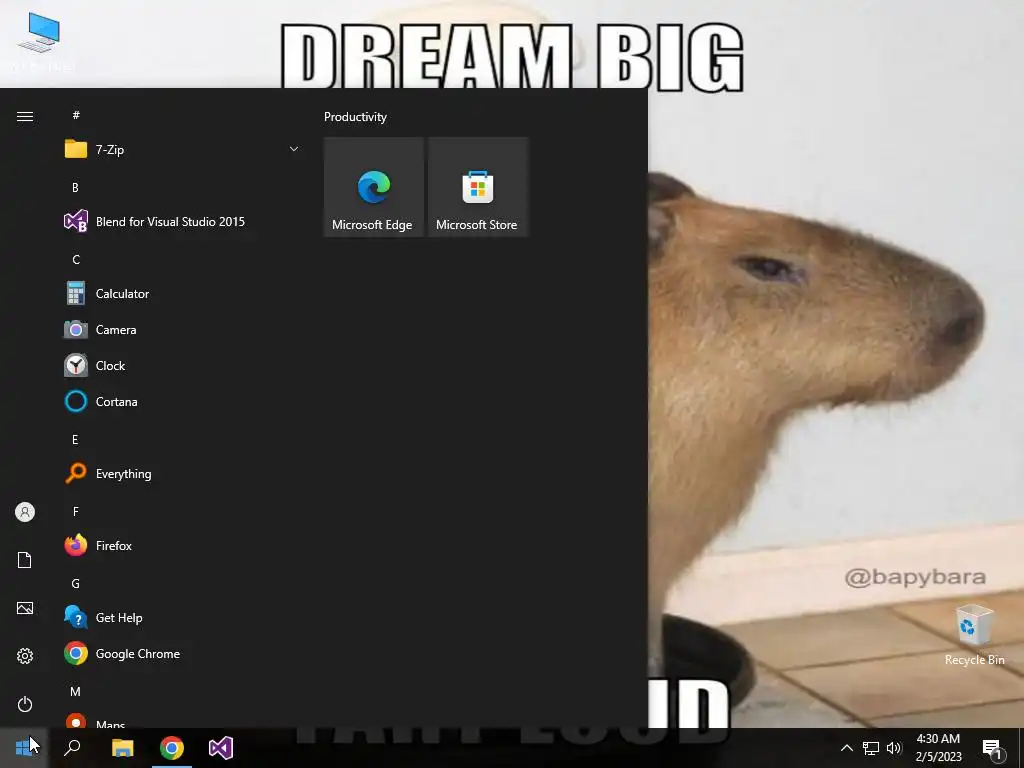The width and height of the screenshot is (1024, 768).
Task: Click the Windows Start button
Action: coord(24,747)
